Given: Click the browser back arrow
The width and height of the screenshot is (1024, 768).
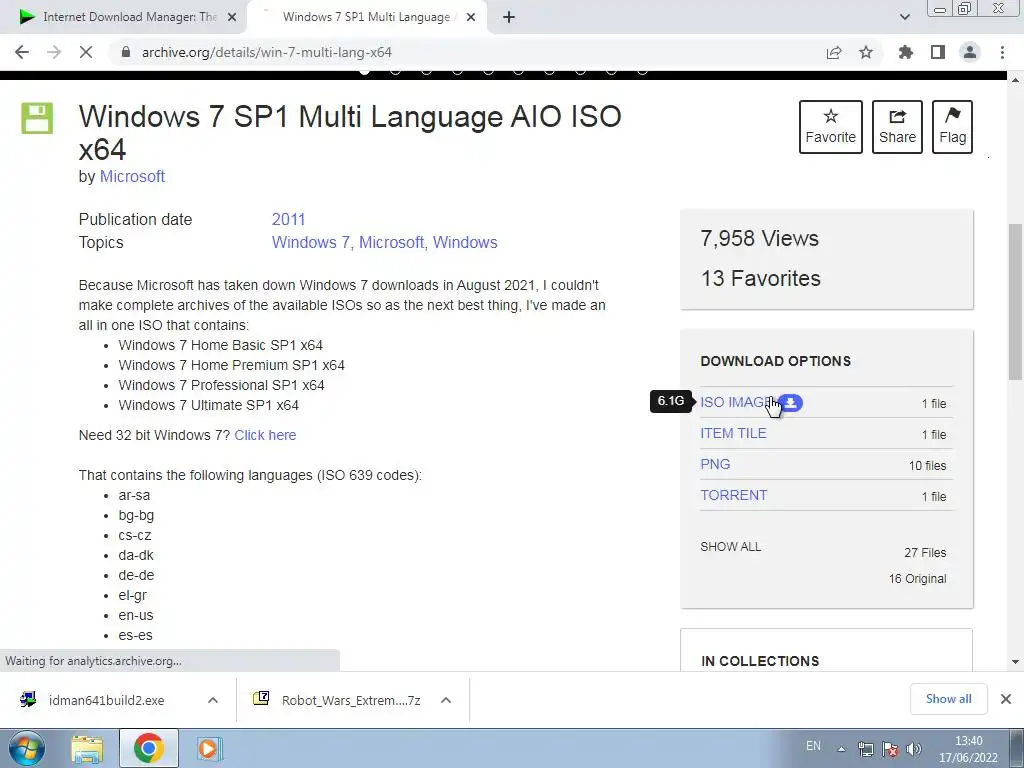Looking at the screenshot, I should pyautogui.click(x=22, y=52).
